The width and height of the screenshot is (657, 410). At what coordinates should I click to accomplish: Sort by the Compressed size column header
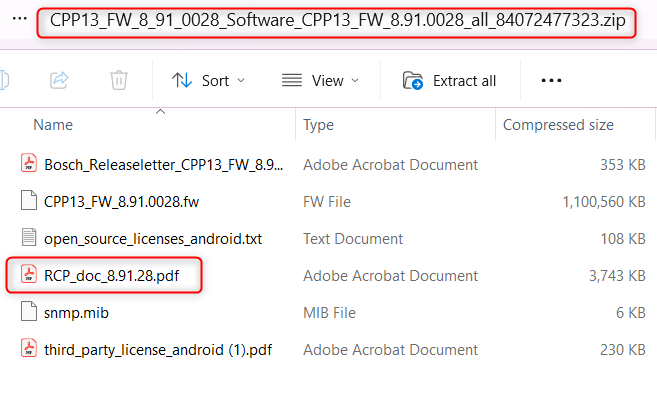pyautogui.click(x=558, y=125)
